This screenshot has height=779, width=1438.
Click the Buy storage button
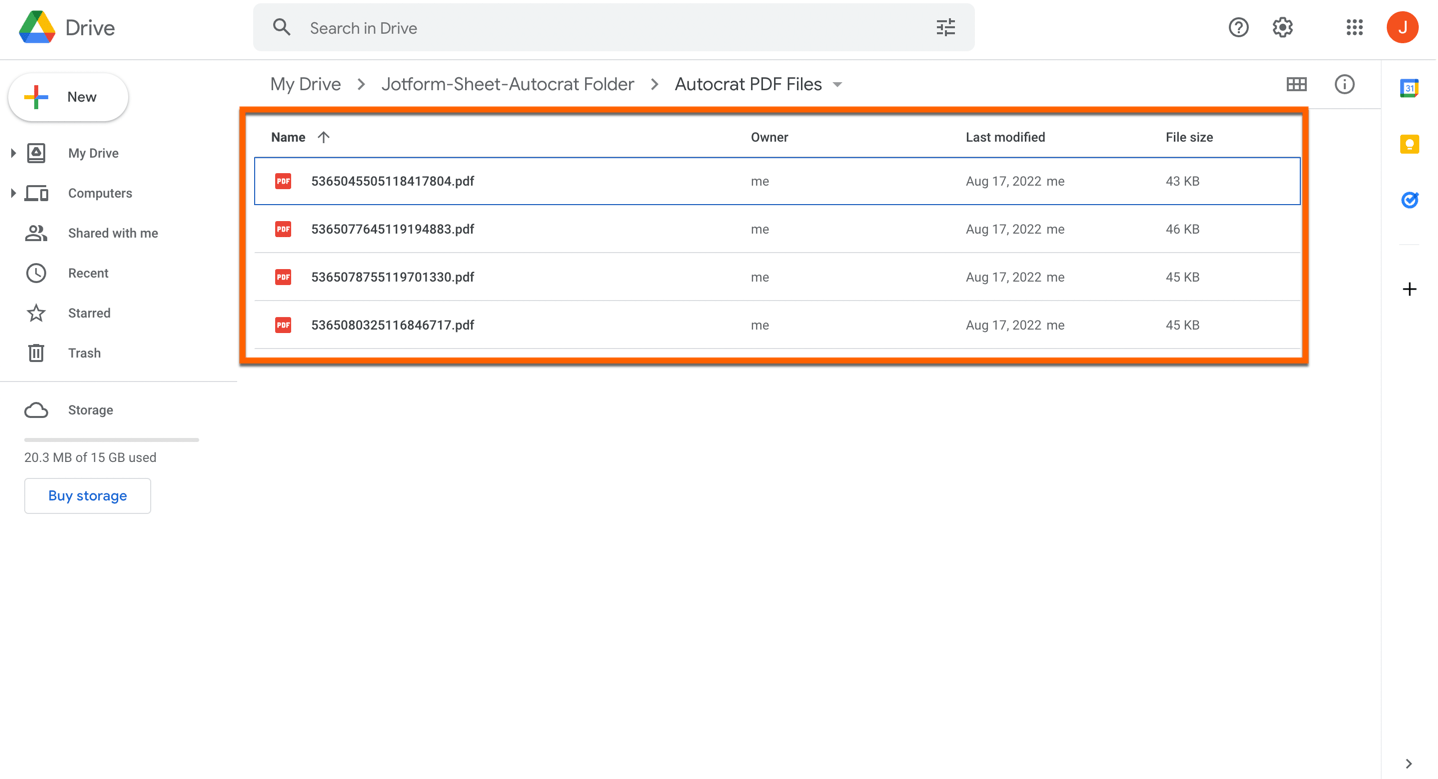point(87,496)
